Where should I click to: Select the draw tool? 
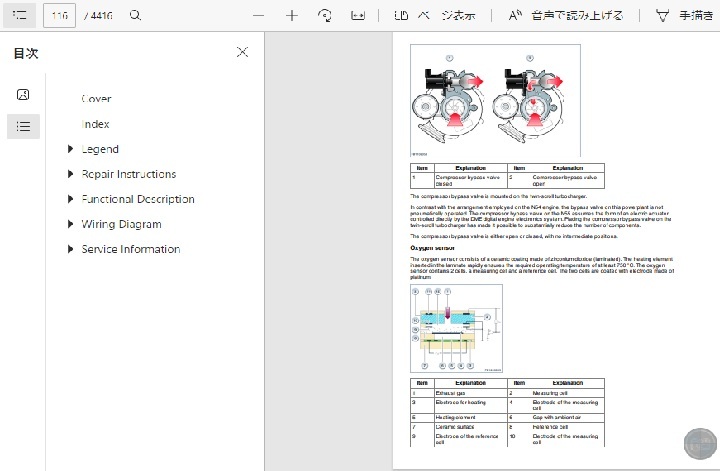pyautogui.click(x=684, y=16)
